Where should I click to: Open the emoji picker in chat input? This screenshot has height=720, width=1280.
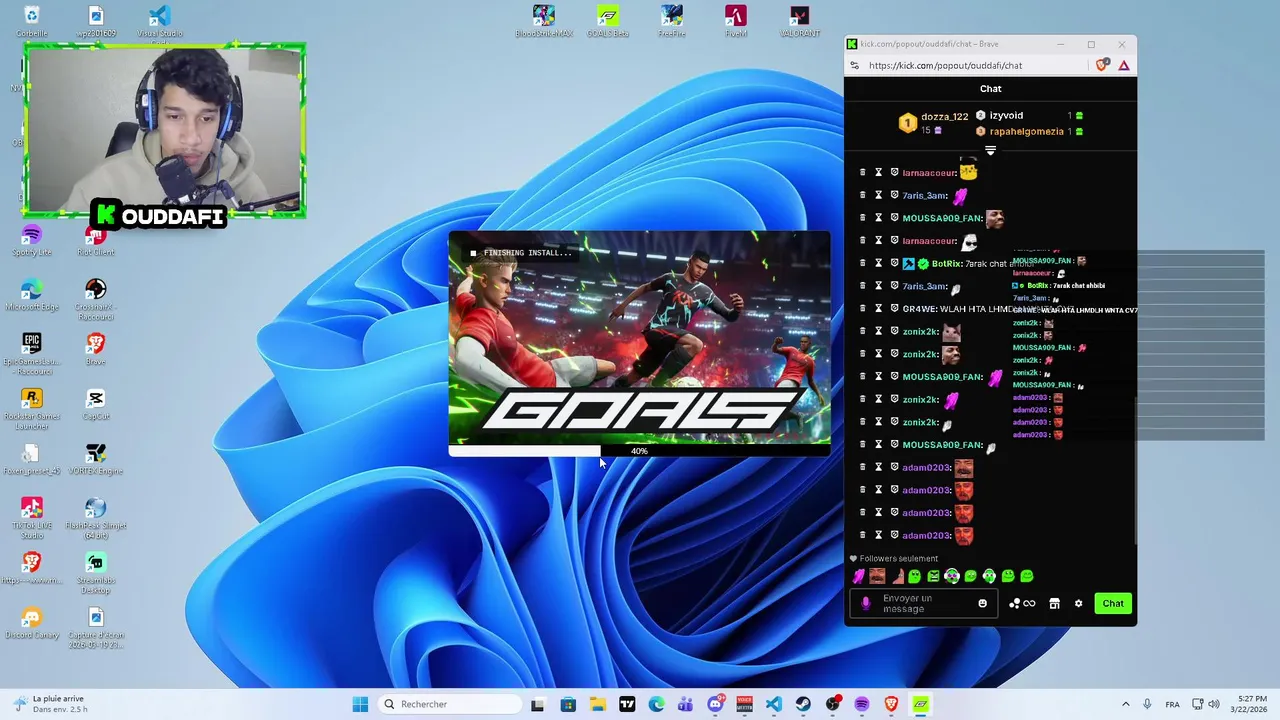[982, 603]
